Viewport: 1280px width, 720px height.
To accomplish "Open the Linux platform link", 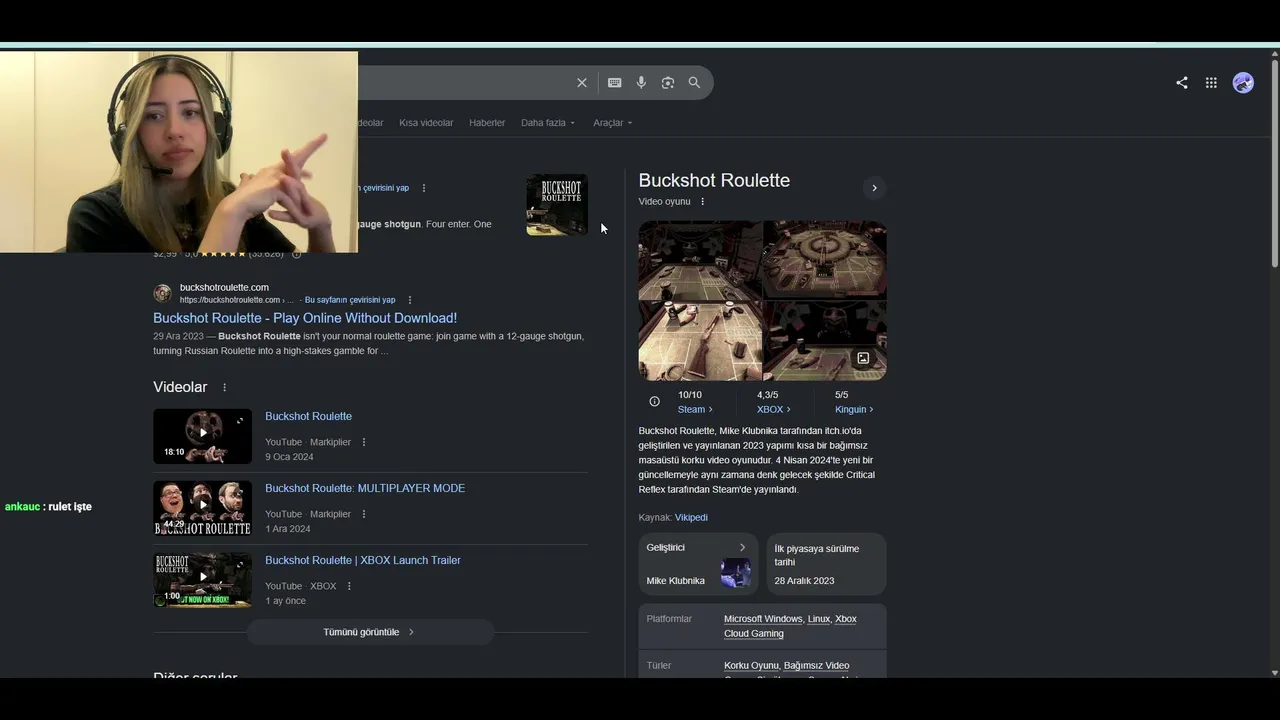I will point(819,619).
